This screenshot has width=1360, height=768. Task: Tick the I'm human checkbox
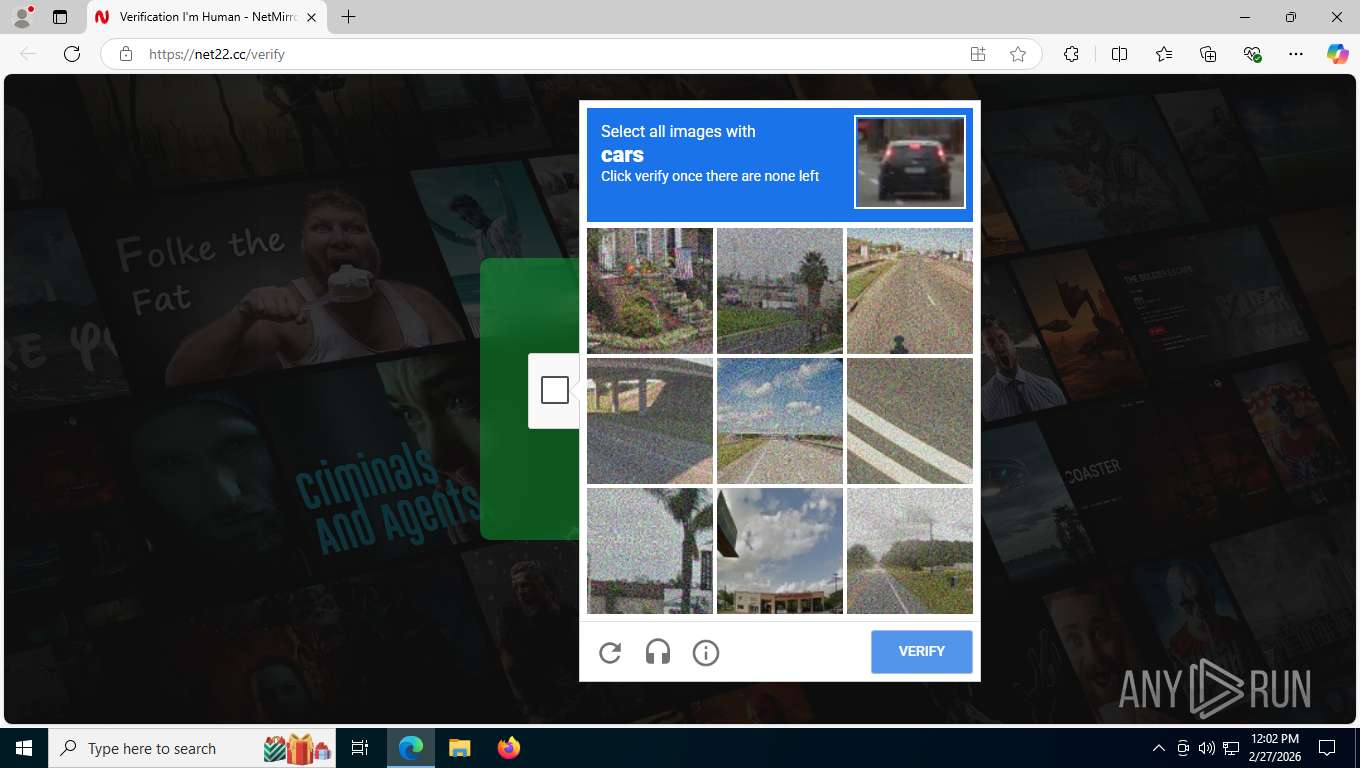coord(555,390)
